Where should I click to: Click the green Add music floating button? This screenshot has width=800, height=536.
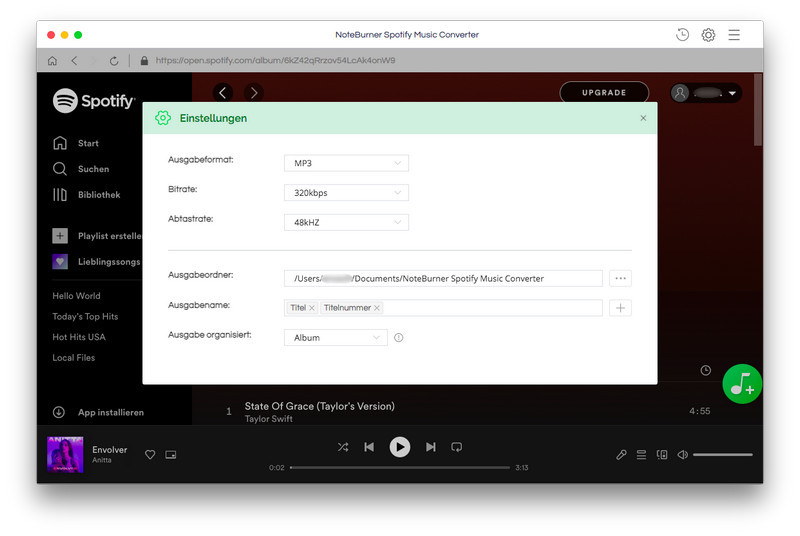[x=742, y=384]
